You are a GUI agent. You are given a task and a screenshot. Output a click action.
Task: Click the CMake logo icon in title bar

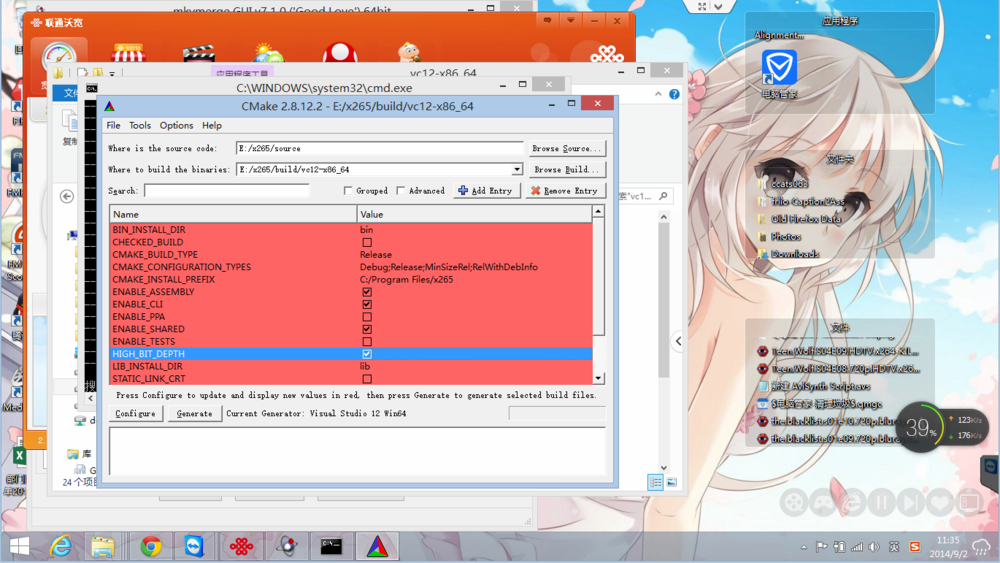click(109, 106)
